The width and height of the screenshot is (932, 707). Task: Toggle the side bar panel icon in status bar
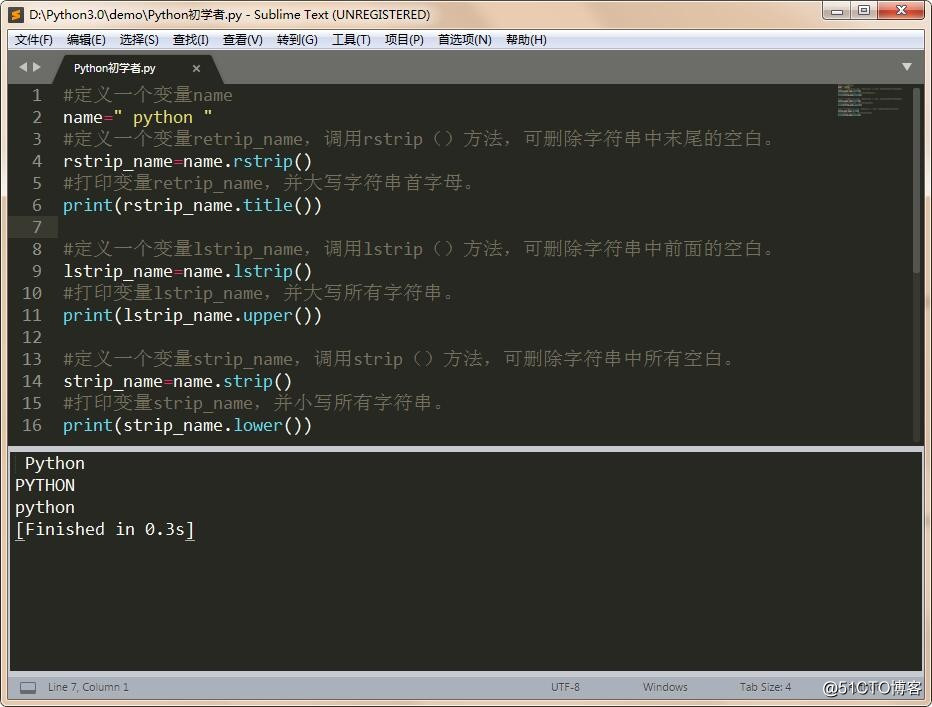[28, 687]
